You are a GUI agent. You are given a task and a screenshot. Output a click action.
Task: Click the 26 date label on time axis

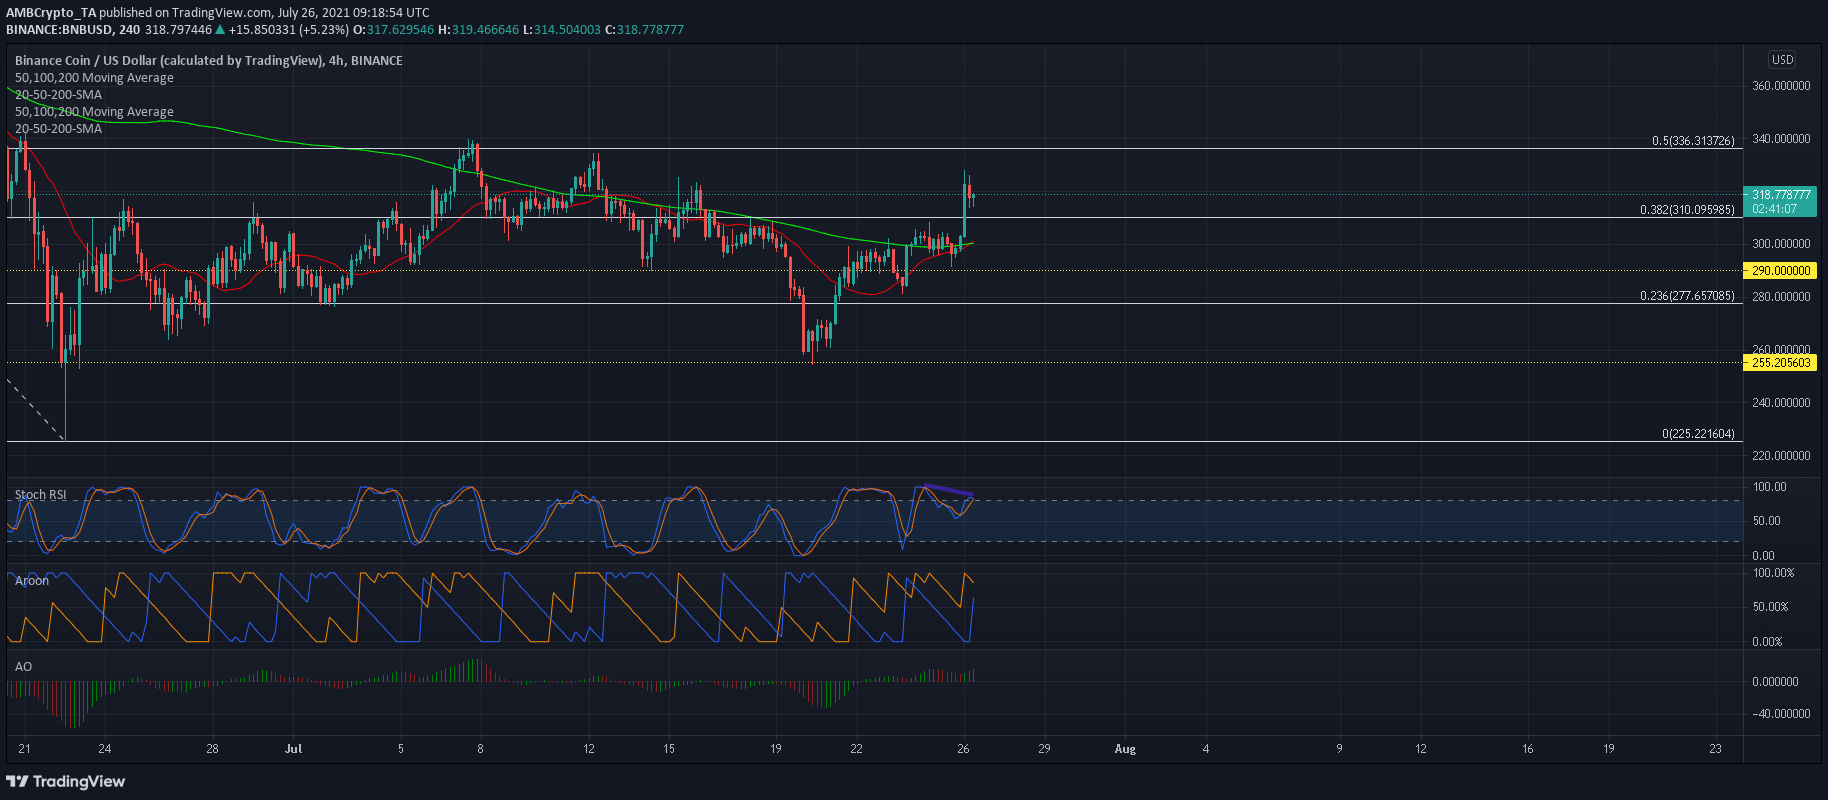[963, 748]
